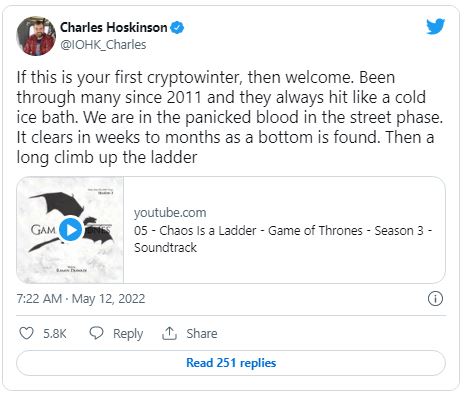Click the reply speech bubble icon
464x399 pixels.
pos(96,333)
